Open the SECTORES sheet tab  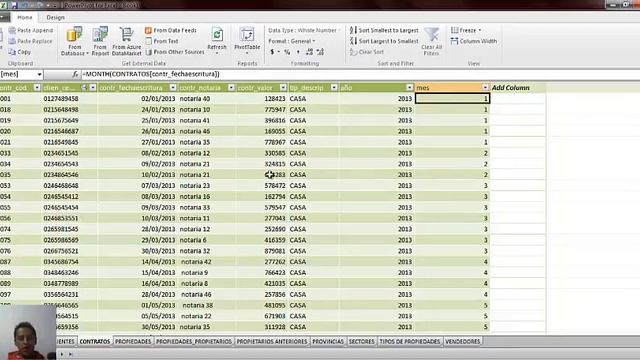coord(362,341)
